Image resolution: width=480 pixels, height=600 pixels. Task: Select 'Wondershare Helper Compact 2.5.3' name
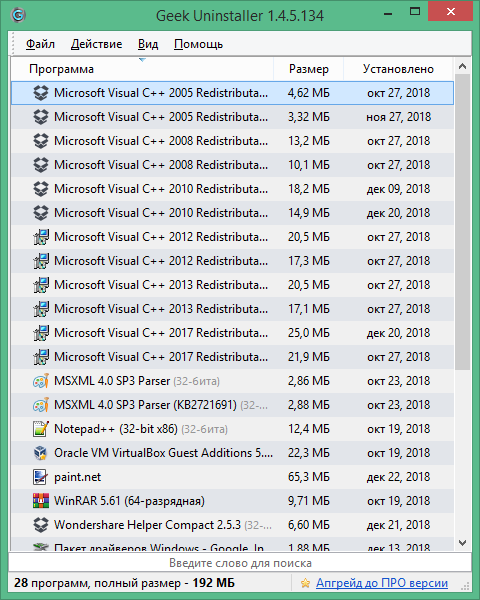click(x=147, y=525)
